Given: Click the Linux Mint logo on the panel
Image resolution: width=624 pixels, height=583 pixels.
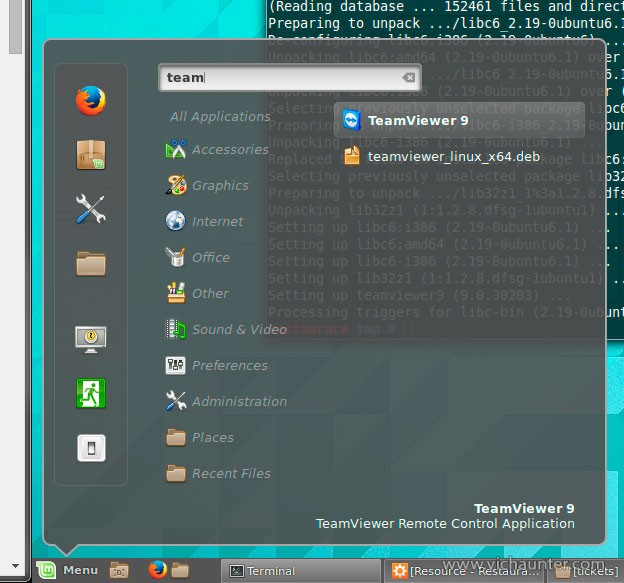Looking at the screenshot, I should 46,570.
